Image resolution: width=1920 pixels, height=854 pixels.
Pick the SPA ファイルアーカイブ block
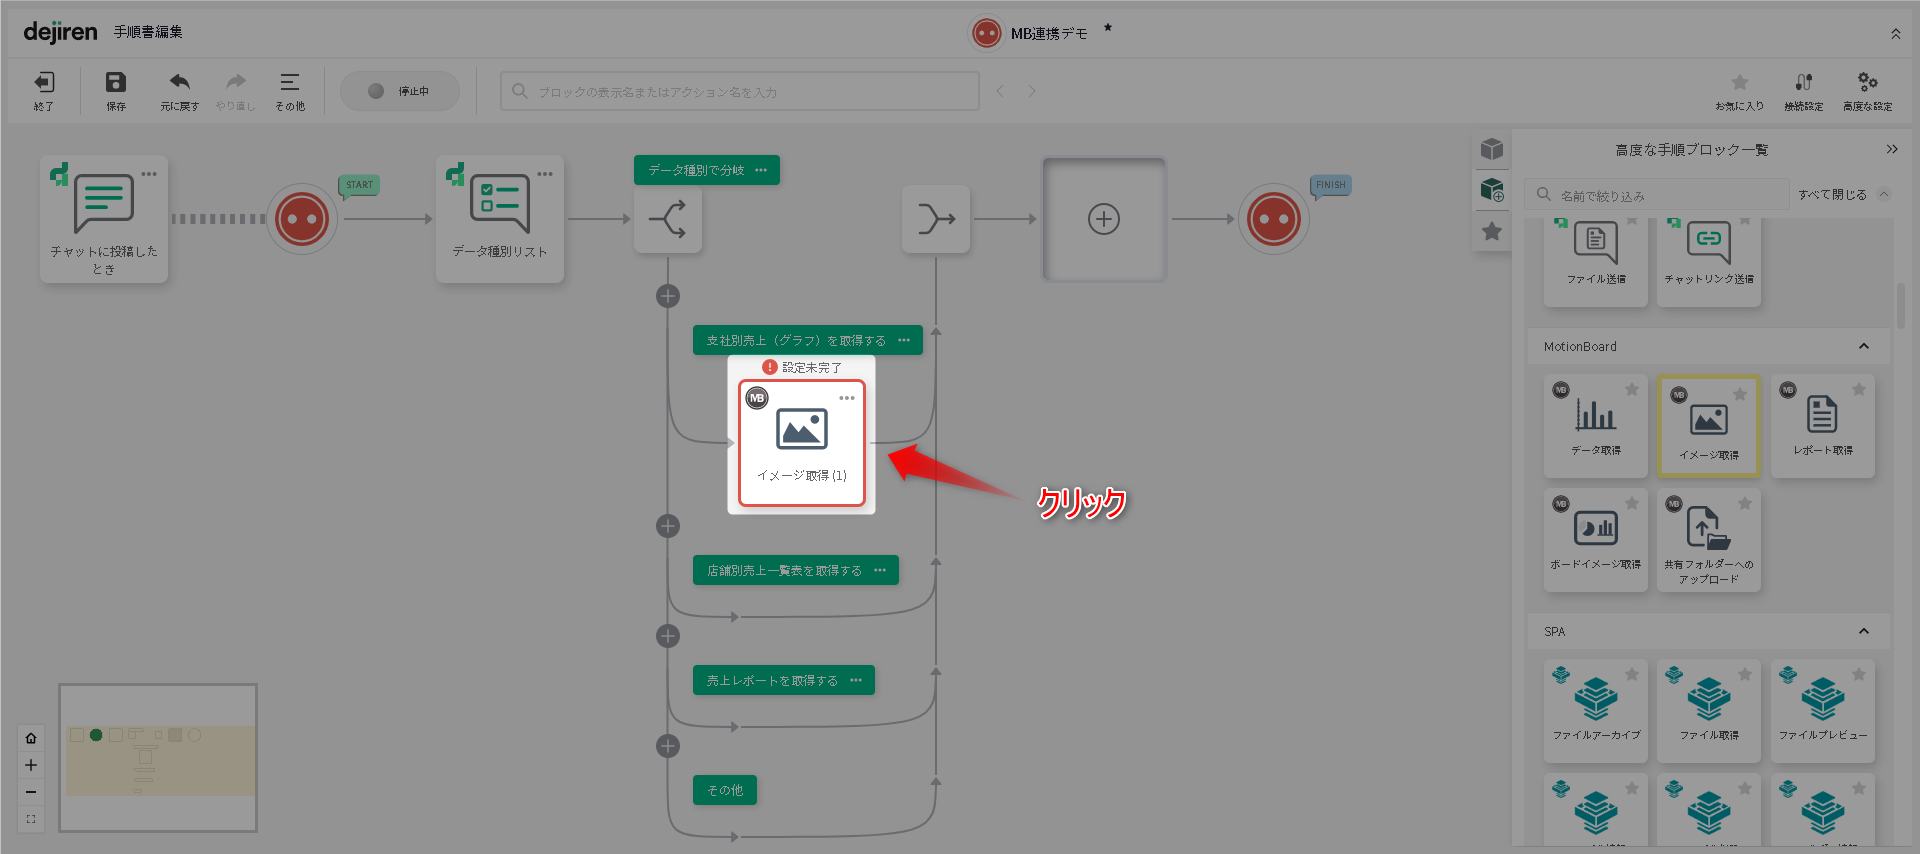pos(1596,711)
